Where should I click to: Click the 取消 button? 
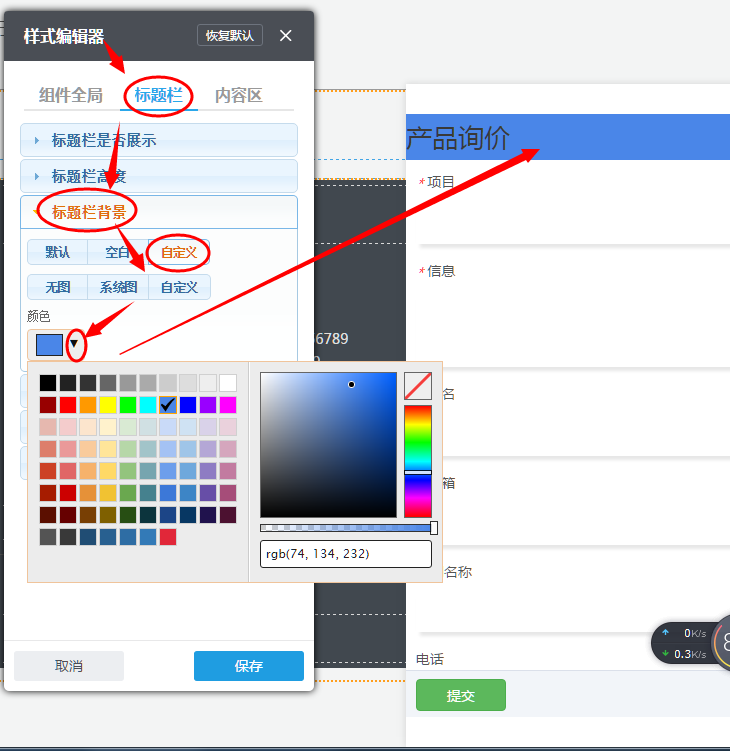69,666
